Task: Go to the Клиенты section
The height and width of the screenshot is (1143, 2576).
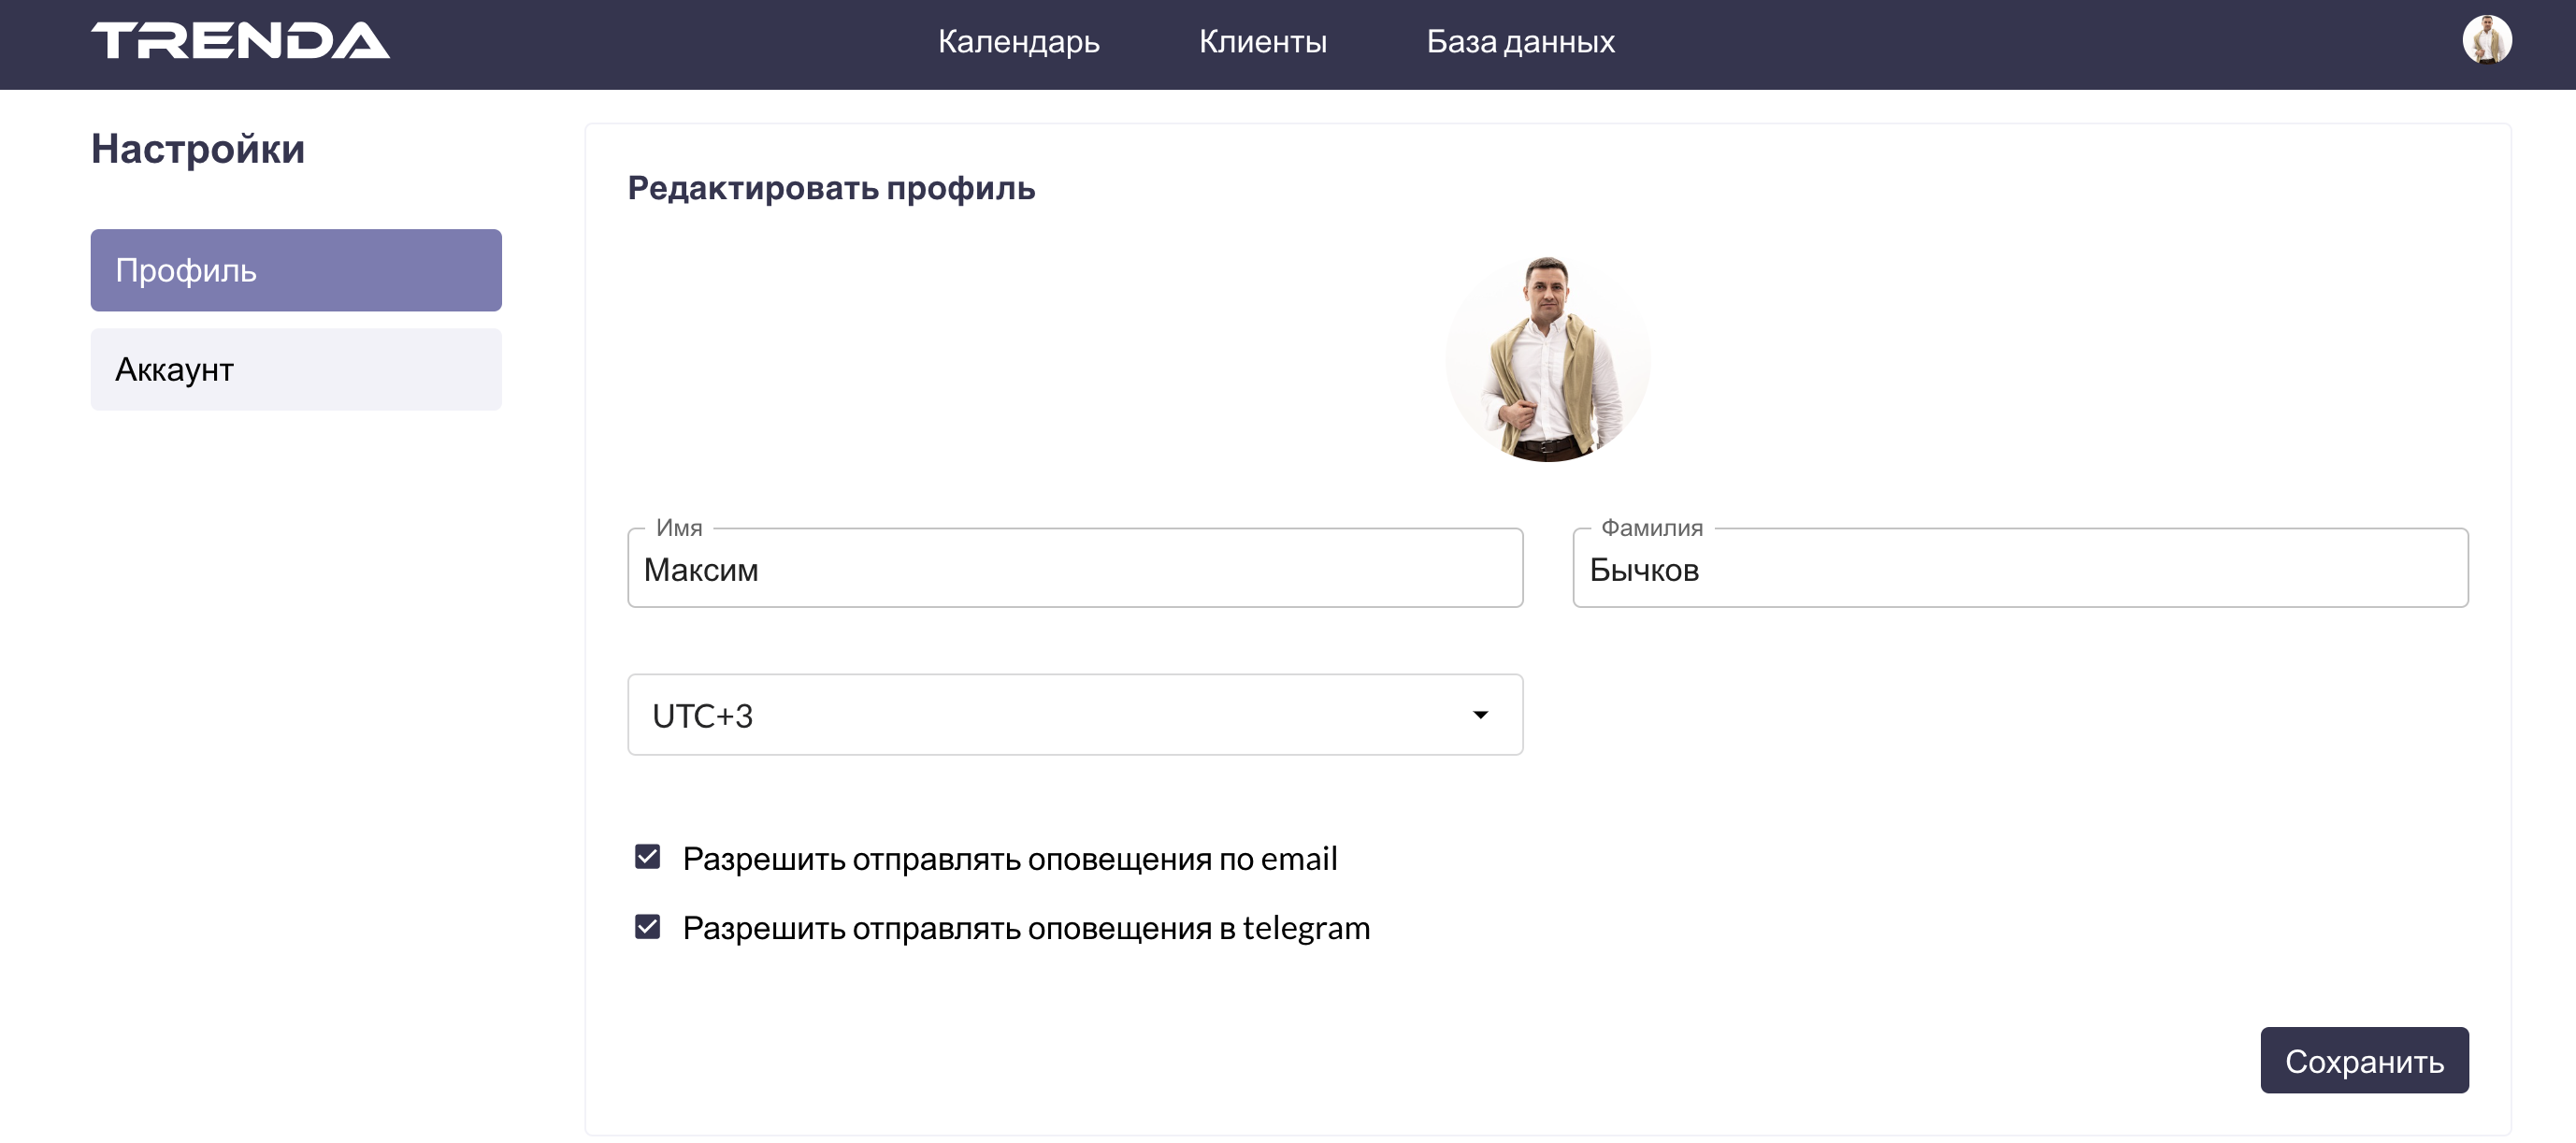Action: [1262, 42]
